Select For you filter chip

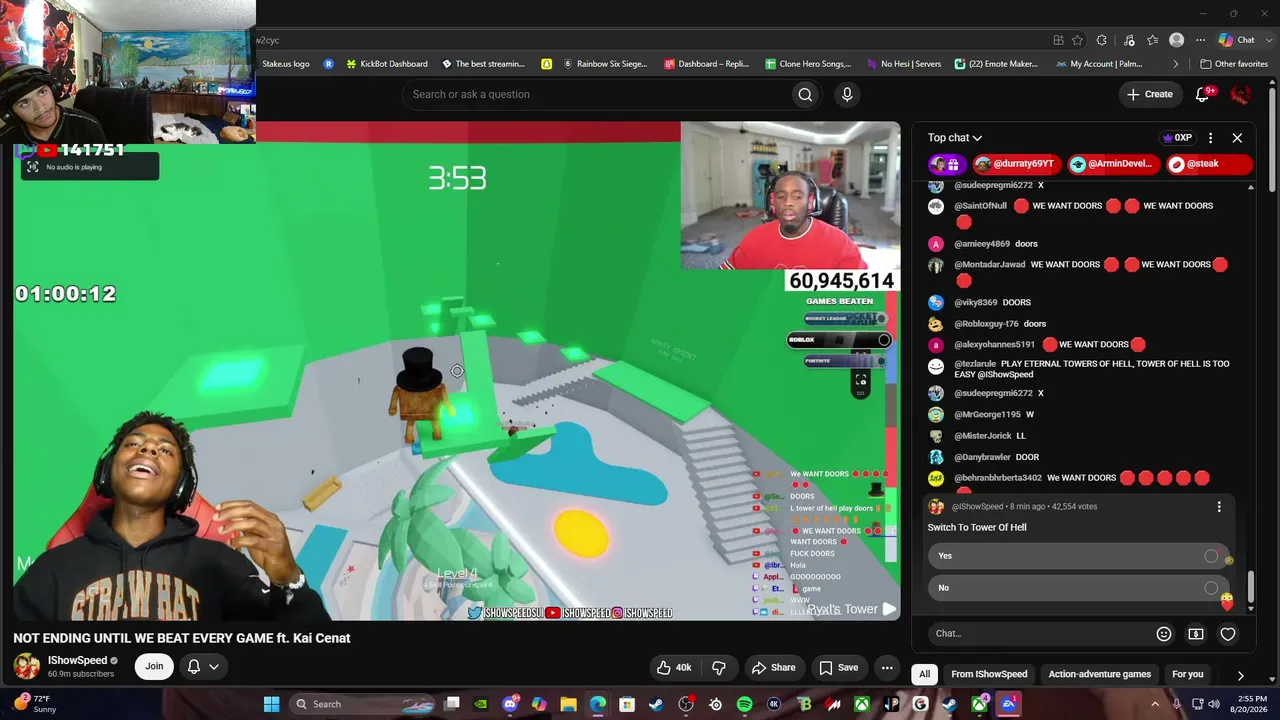[x=1188, y=674]
